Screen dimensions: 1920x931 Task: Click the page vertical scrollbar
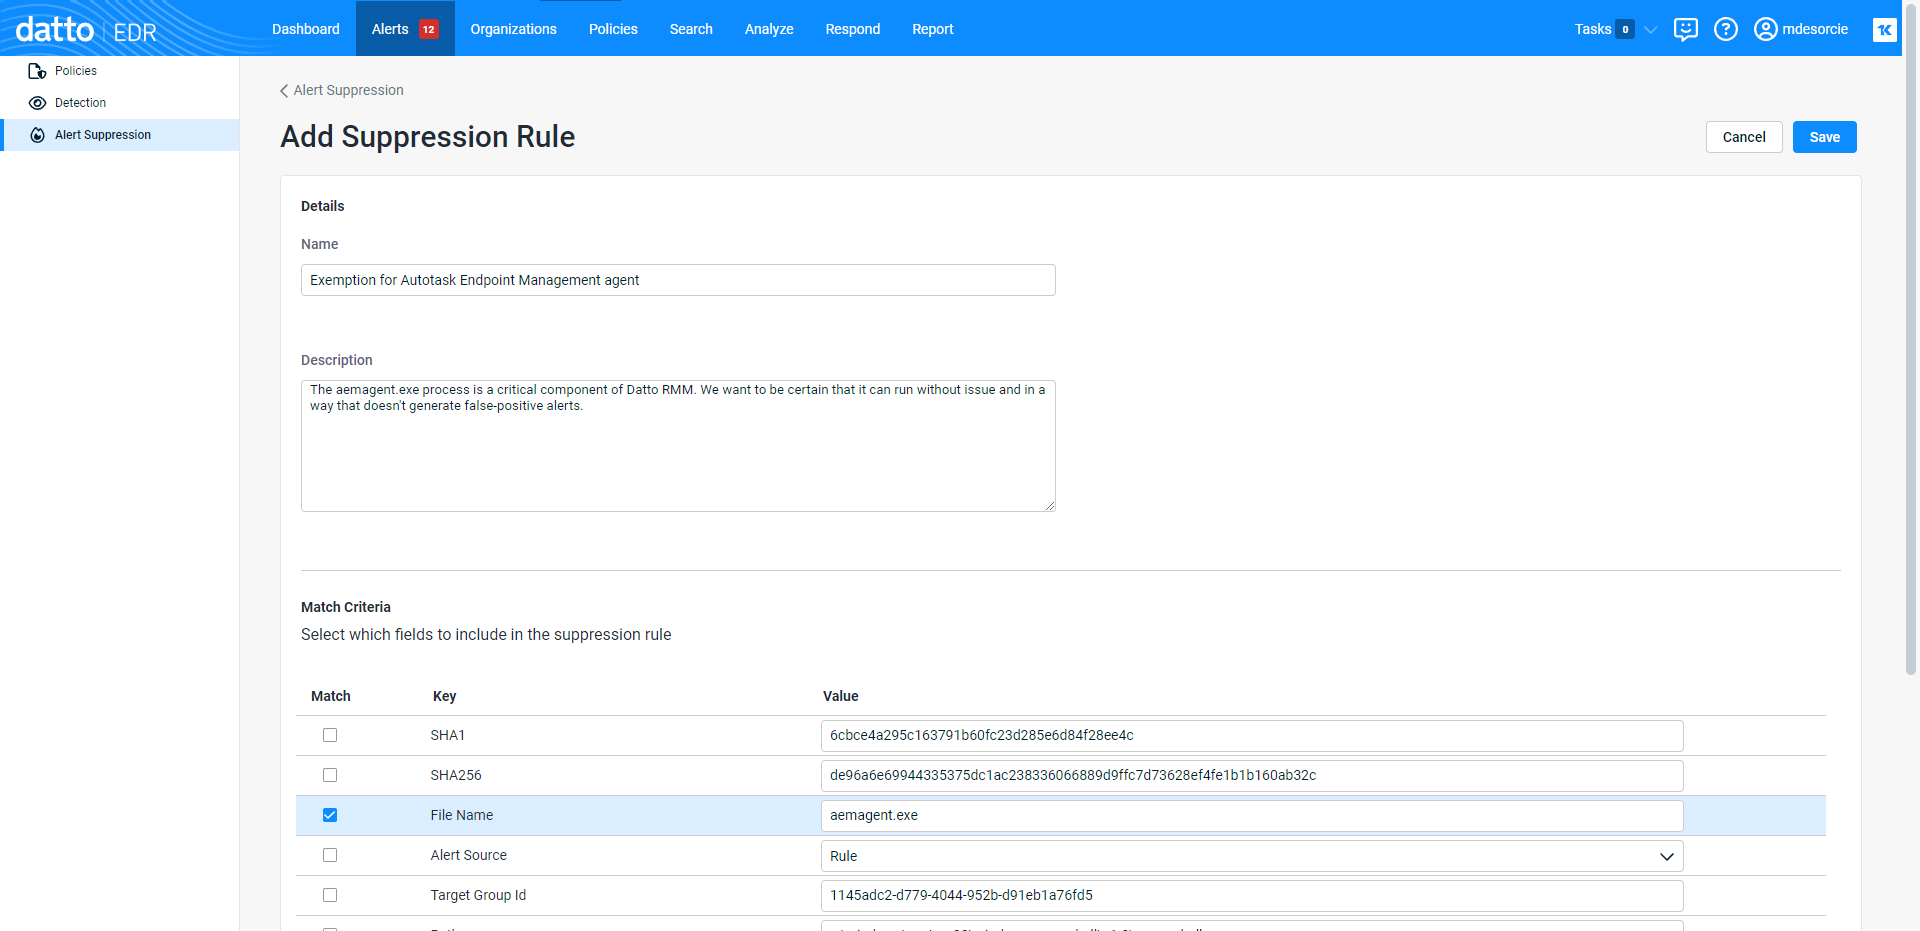coord(1911,340)
